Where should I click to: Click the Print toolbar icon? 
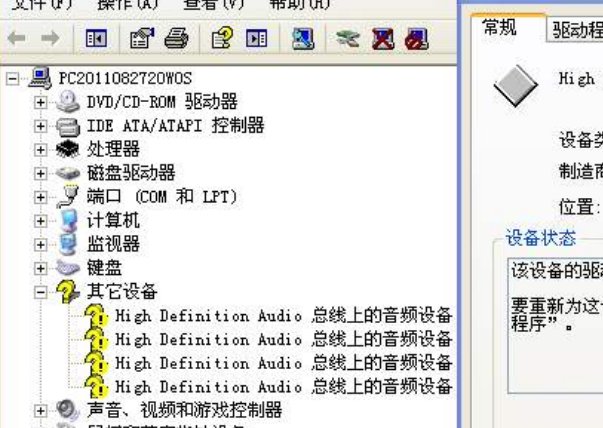[x=176, y=39]
